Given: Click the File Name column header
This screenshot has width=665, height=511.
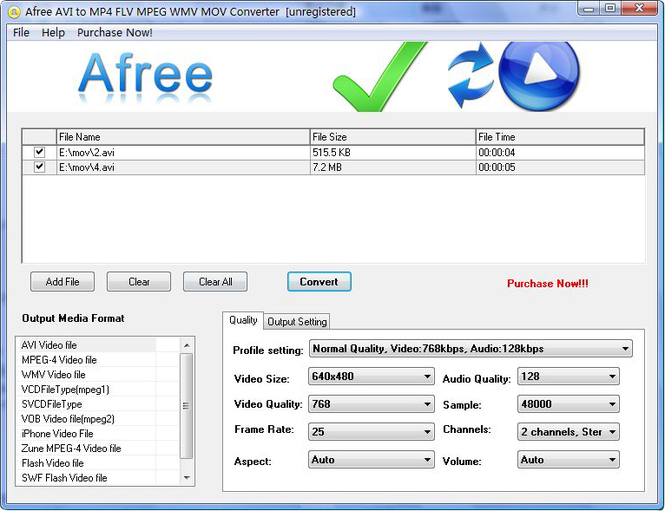Looking at the screenshot, I should click(x=183, y=137).
